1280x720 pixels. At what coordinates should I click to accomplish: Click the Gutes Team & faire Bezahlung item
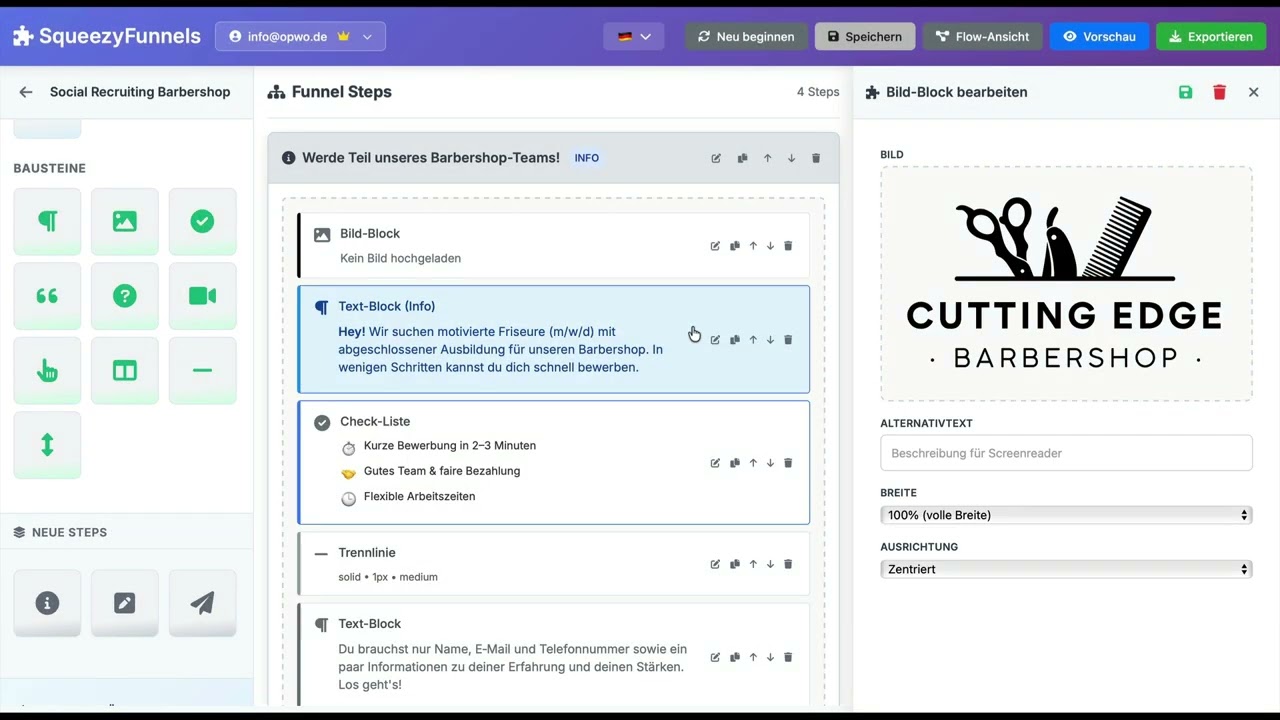pyautogui.click(x=442, y=471)
